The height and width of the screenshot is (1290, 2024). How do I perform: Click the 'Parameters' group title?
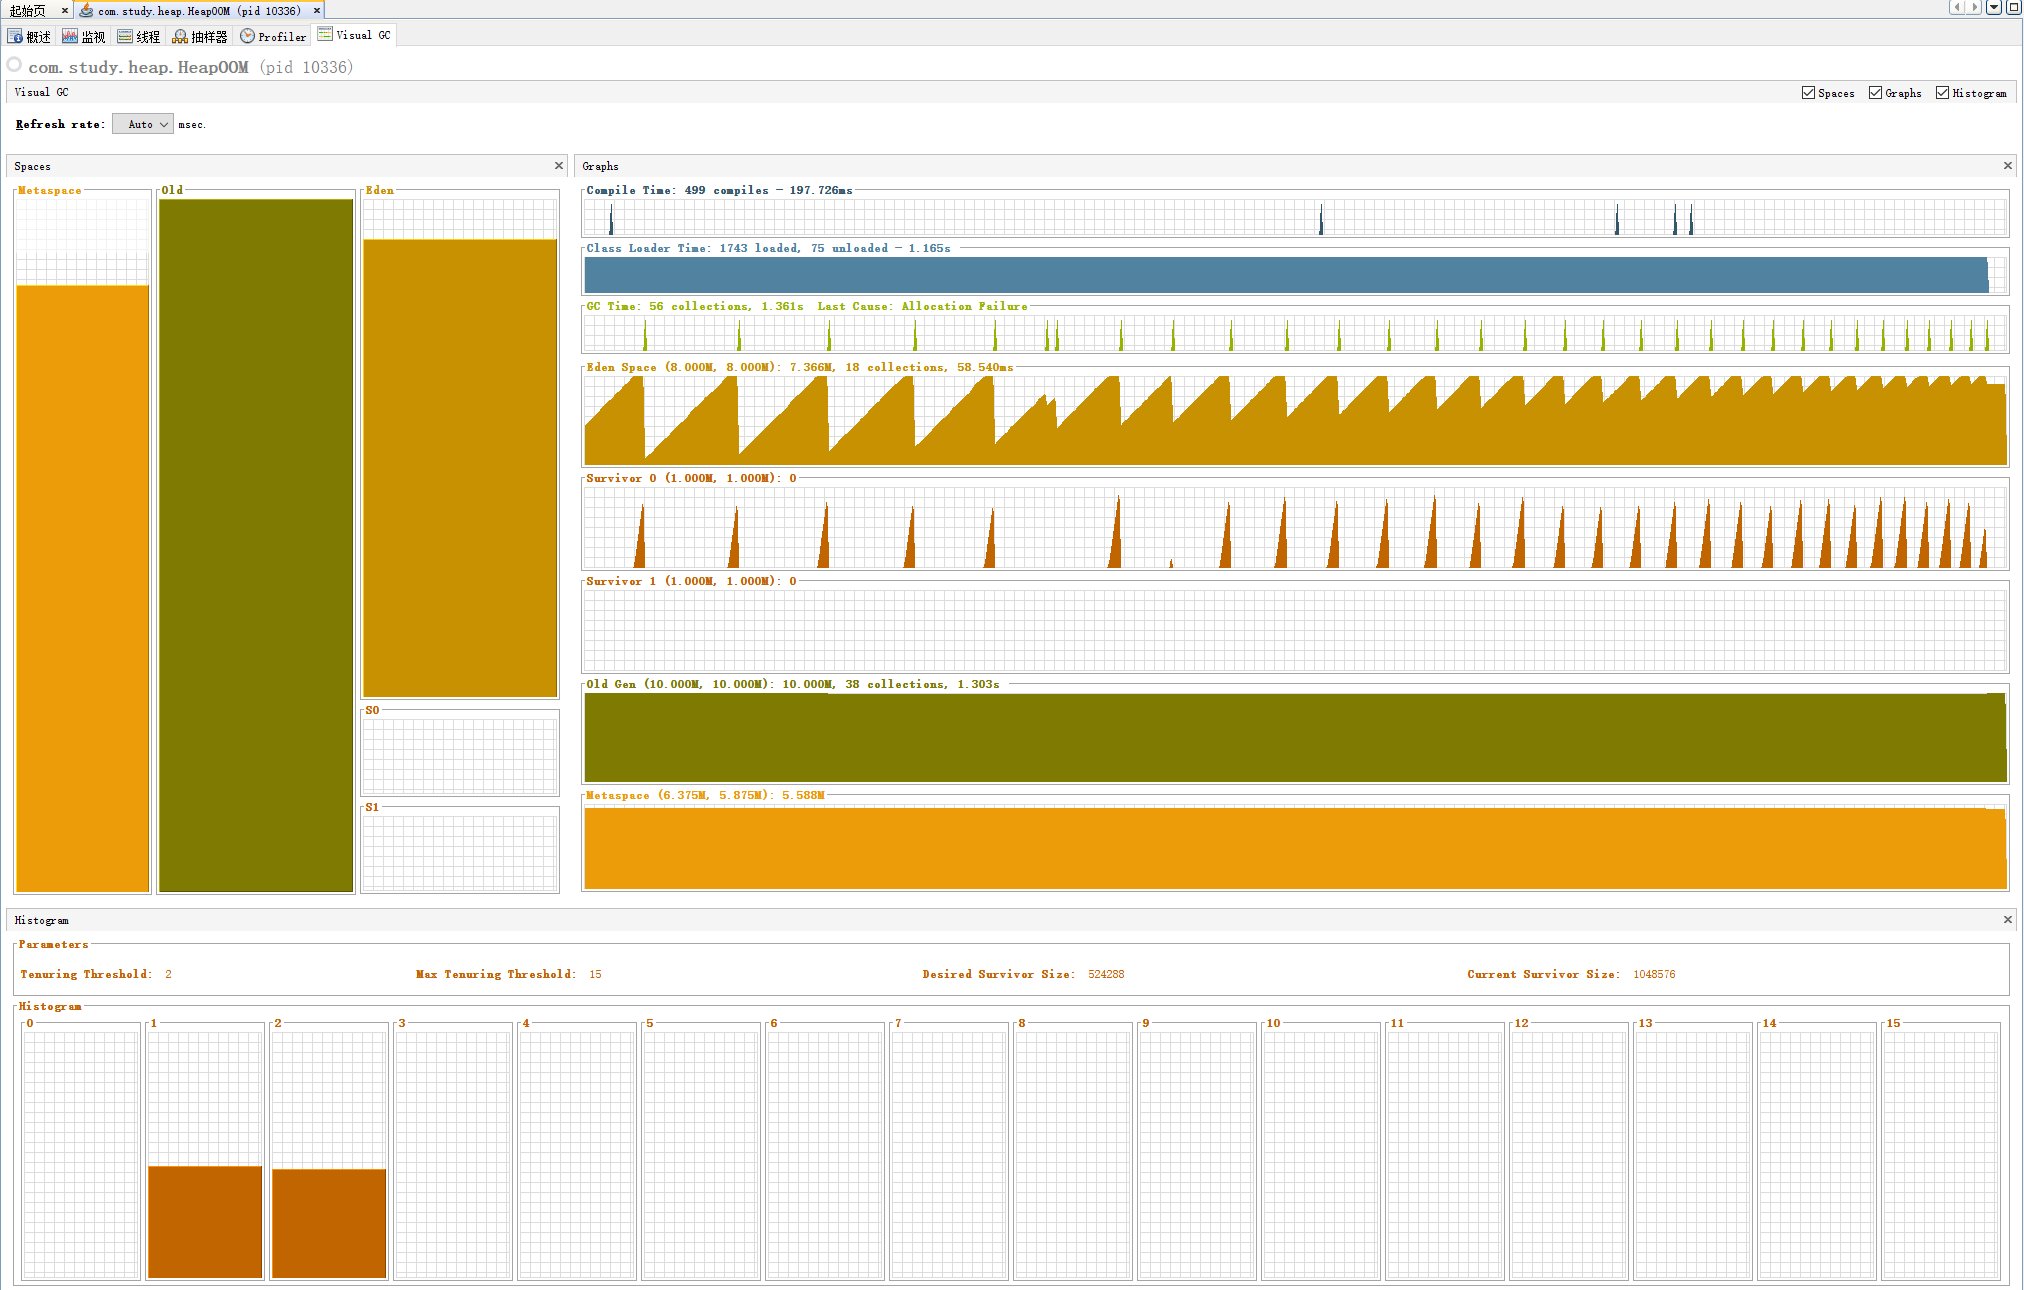point(54,944)
